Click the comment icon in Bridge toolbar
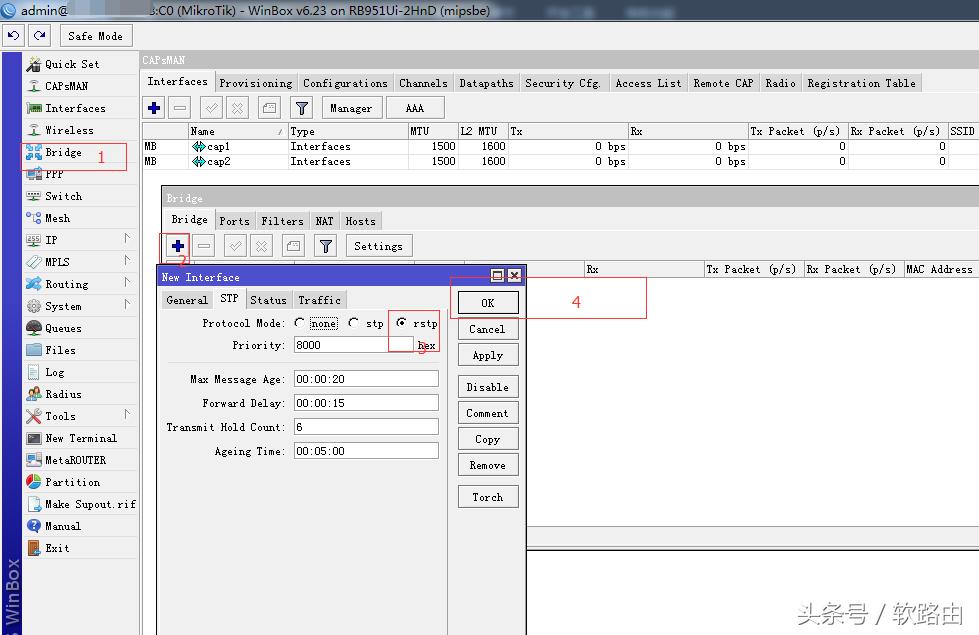Image resolution: width=979 pixels, height=635 pixels. coord(293,245)
